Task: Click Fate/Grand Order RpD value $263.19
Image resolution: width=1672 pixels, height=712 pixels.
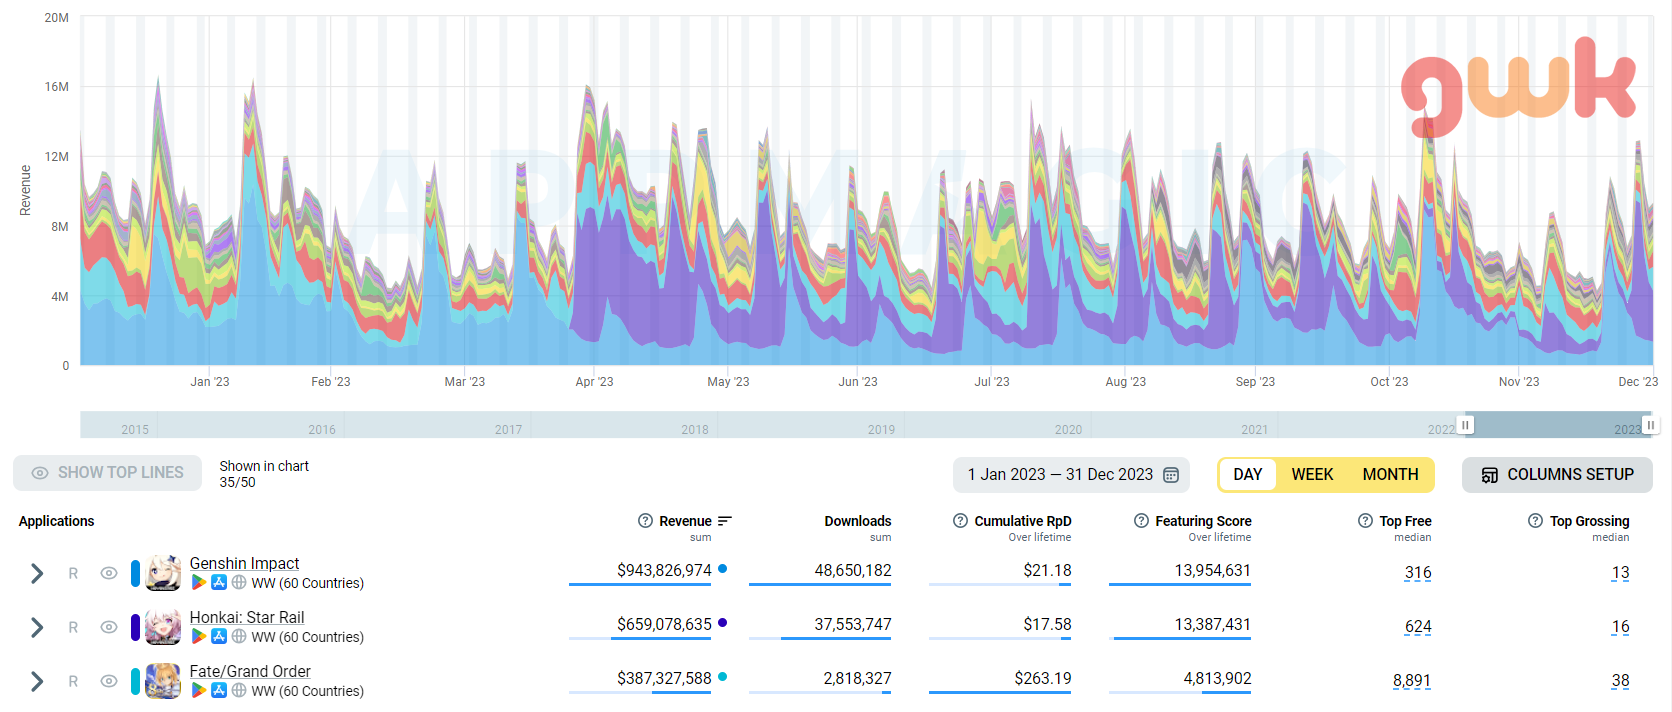Action: pyautogui.click(x=1043, y=678)
